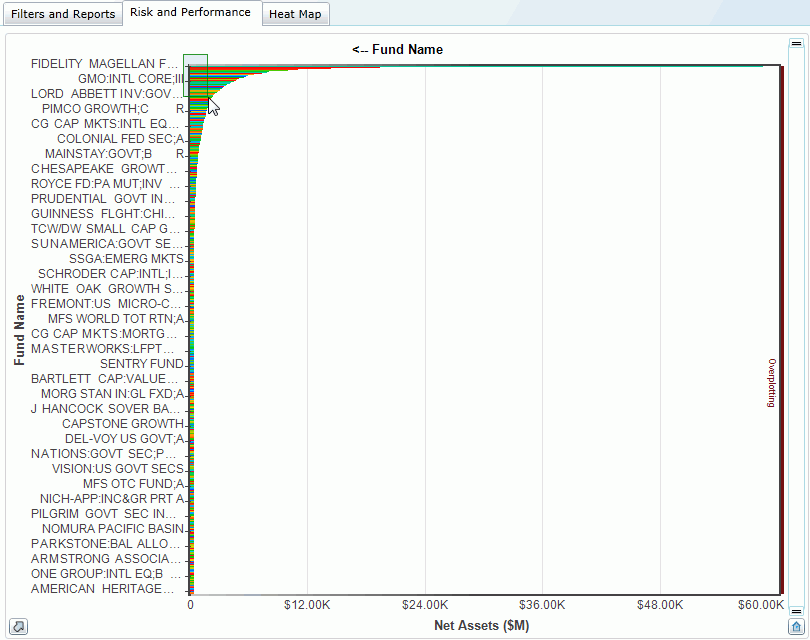This screenshot has width=810, height=640.
Task: Click the 0 tick label on Net Assets axis
Action: [191, 605]
